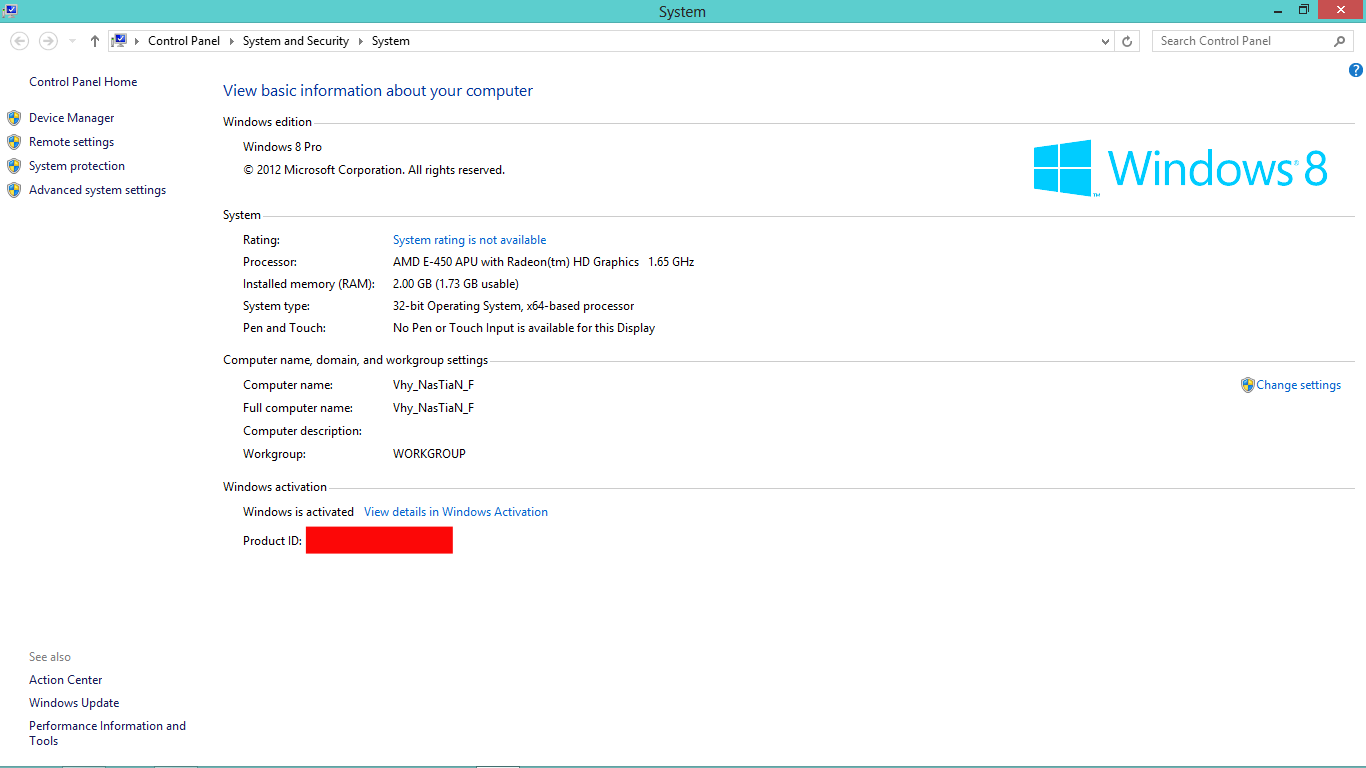Click the shield icon beside System protection
Image resolution: width=1366 pixels, height=768 pixels.
tap(14, 166)
